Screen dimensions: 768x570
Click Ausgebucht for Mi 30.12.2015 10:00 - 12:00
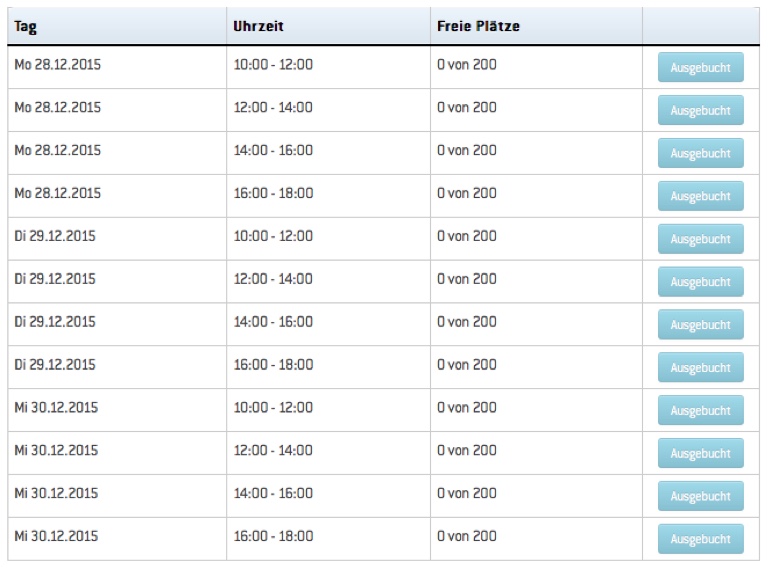(700, 411)
